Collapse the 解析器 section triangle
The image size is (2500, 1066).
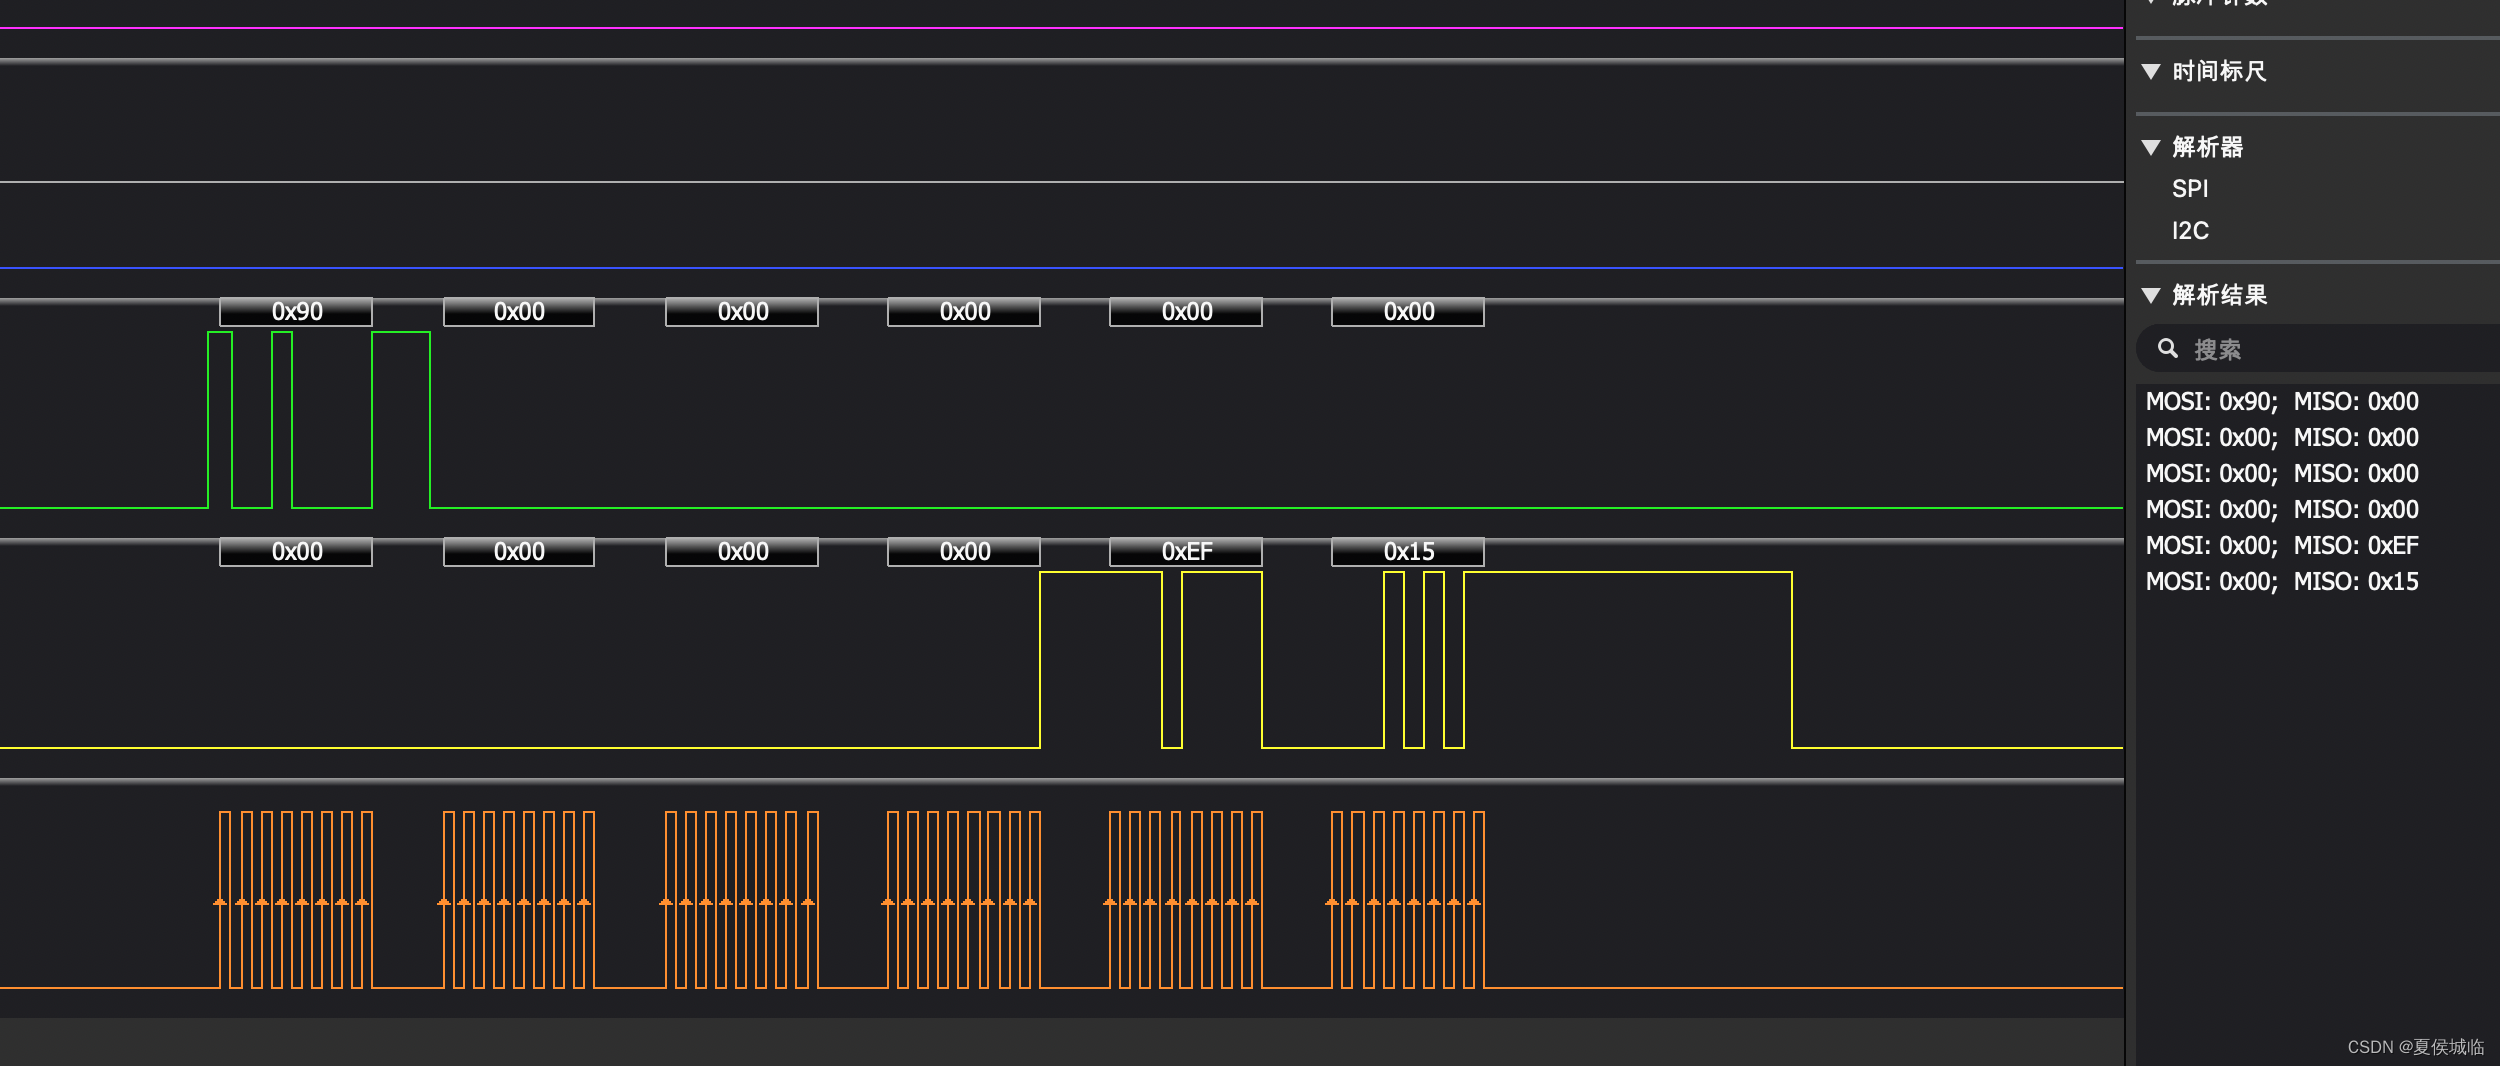[2151, 148]
